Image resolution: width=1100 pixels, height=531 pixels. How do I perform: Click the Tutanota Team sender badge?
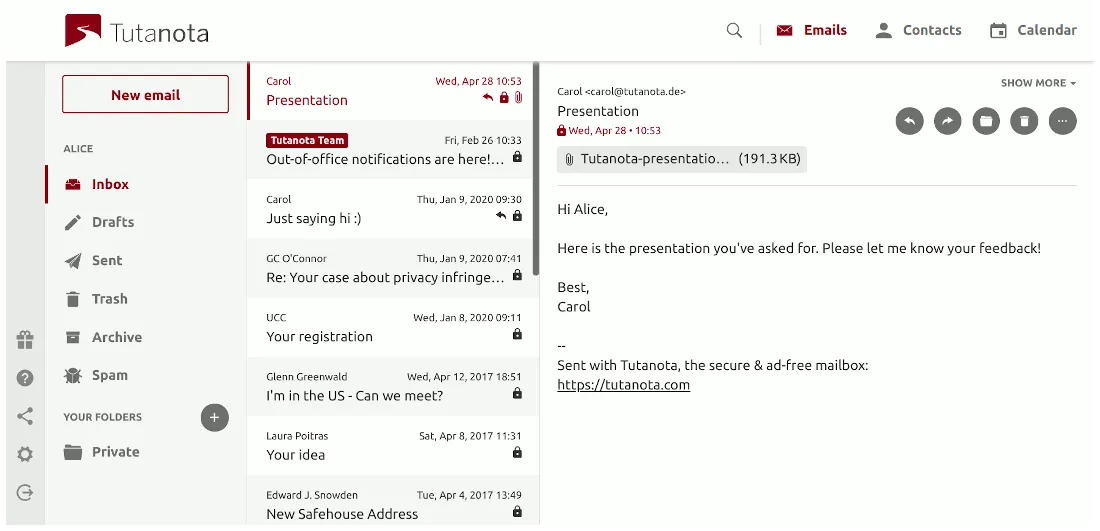tap(307, 140)
